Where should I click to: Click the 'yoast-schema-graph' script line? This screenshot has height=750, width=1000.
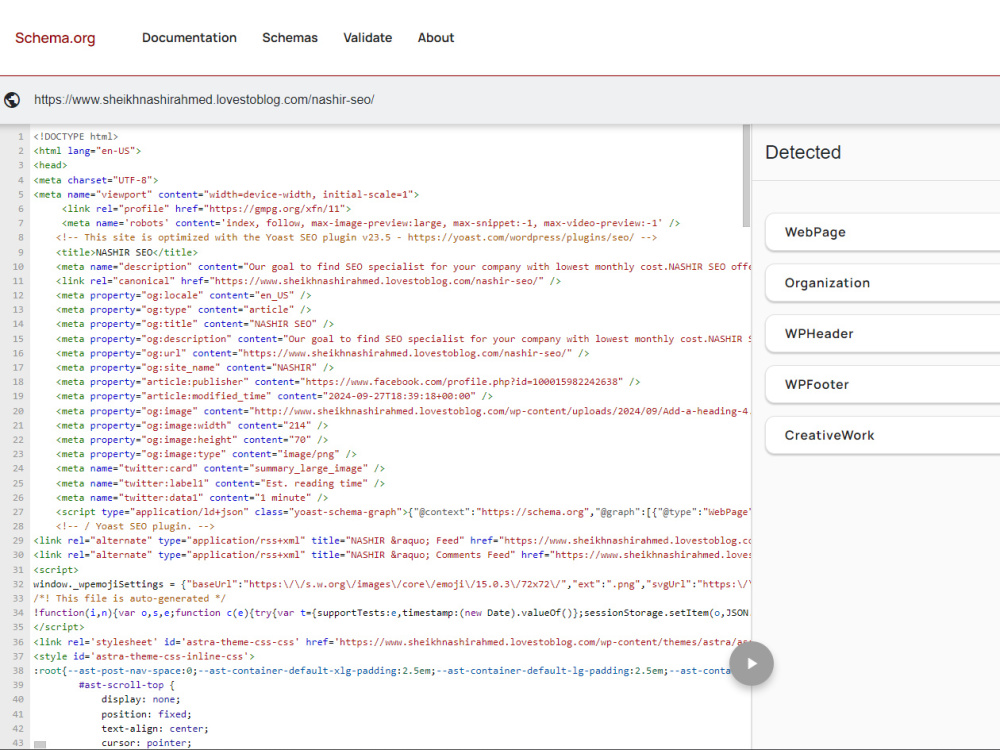pos(404,511)
